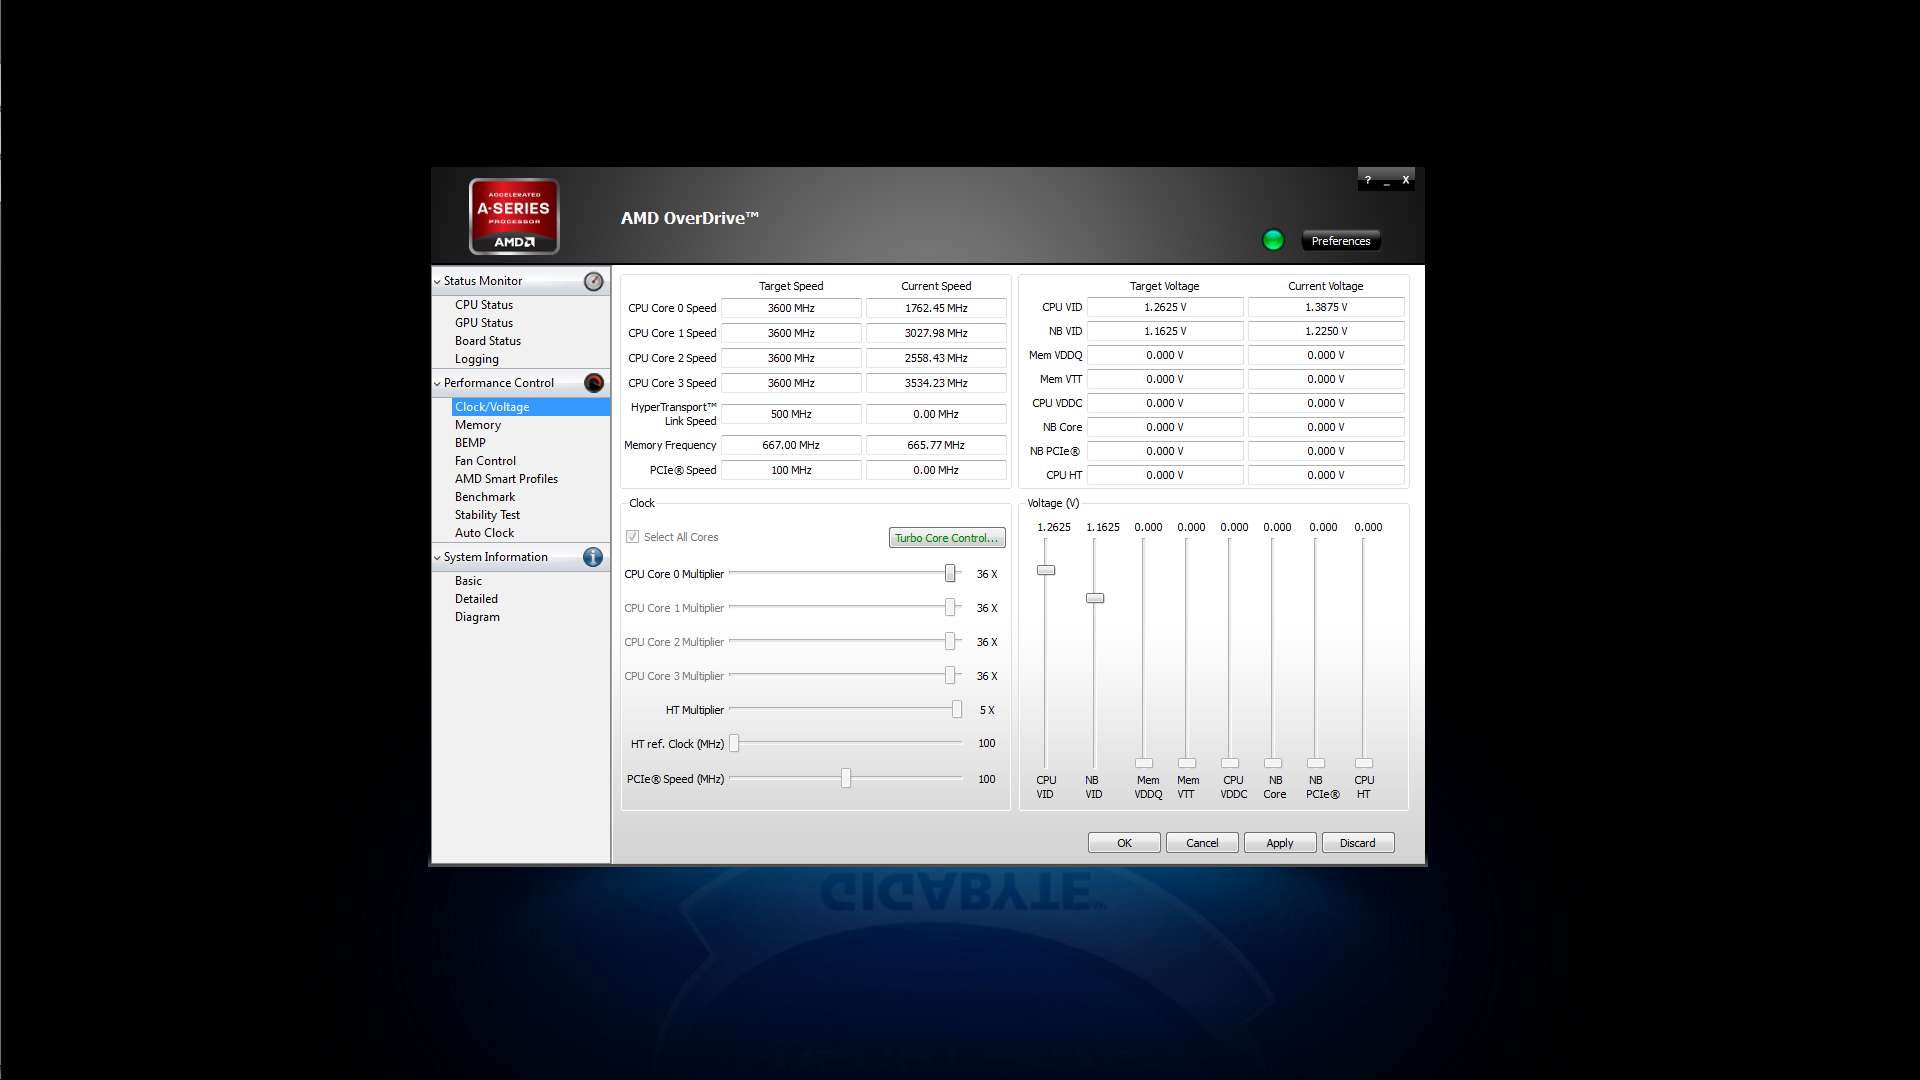This screenshot has width=1920, height=1080.
Task: Collapse the Status Monitor section
Action: [437, 282]
